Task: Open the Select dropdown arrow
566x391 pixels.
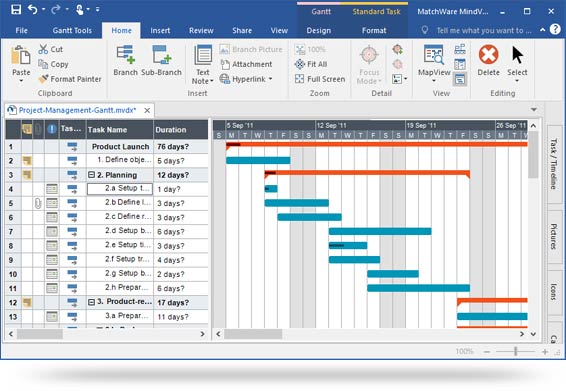Action: click(517, 80)
